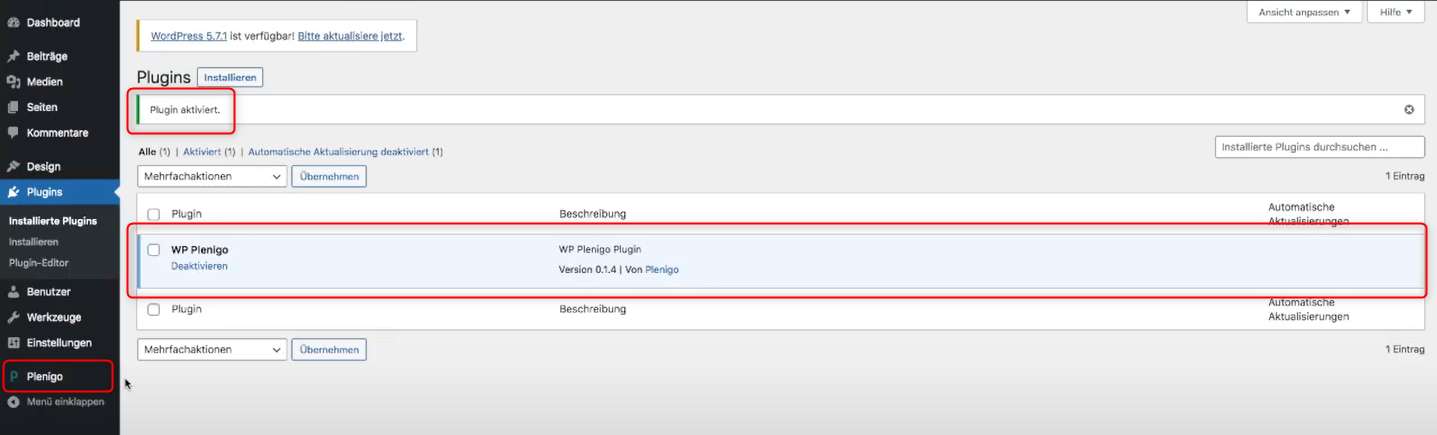Dismiss the 'Plugin aktiviert' notice
Screen dimensions: 1437x435
(1409, 110)
